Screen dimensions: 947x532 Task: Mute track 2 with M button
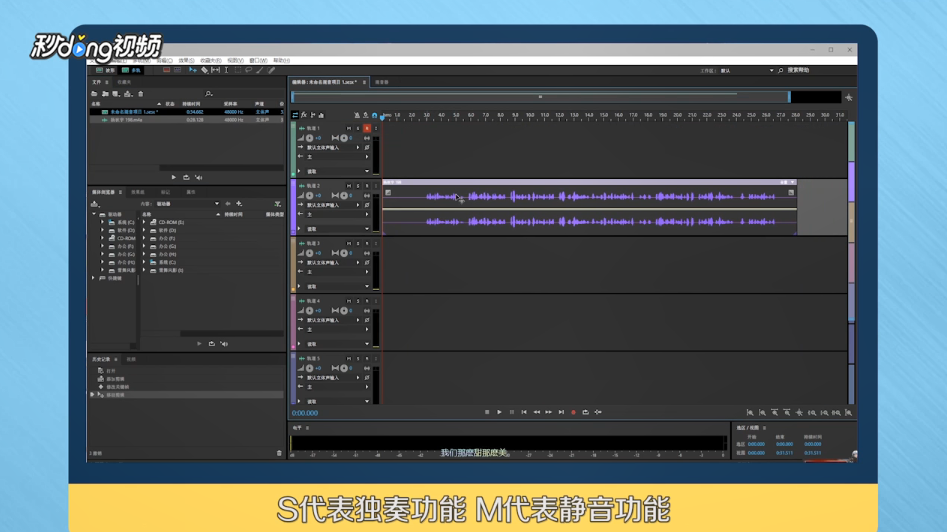348,186
